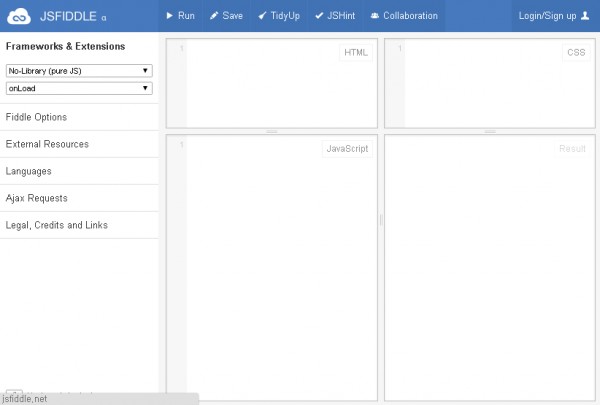Click the Run play icon

tap(170, 16)
